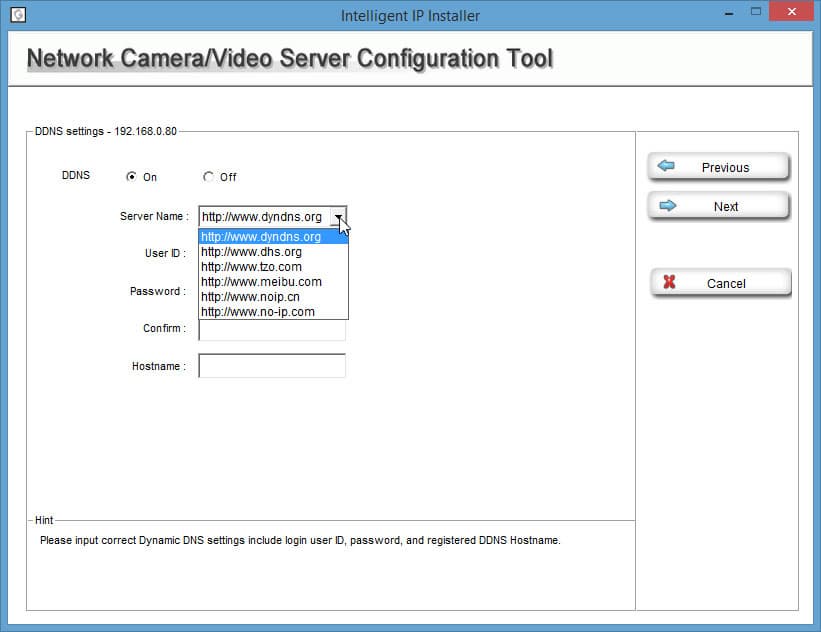Click the red X icon on Cancel
The width and height of the screenshot is (821, 632).
click(669, 282)
